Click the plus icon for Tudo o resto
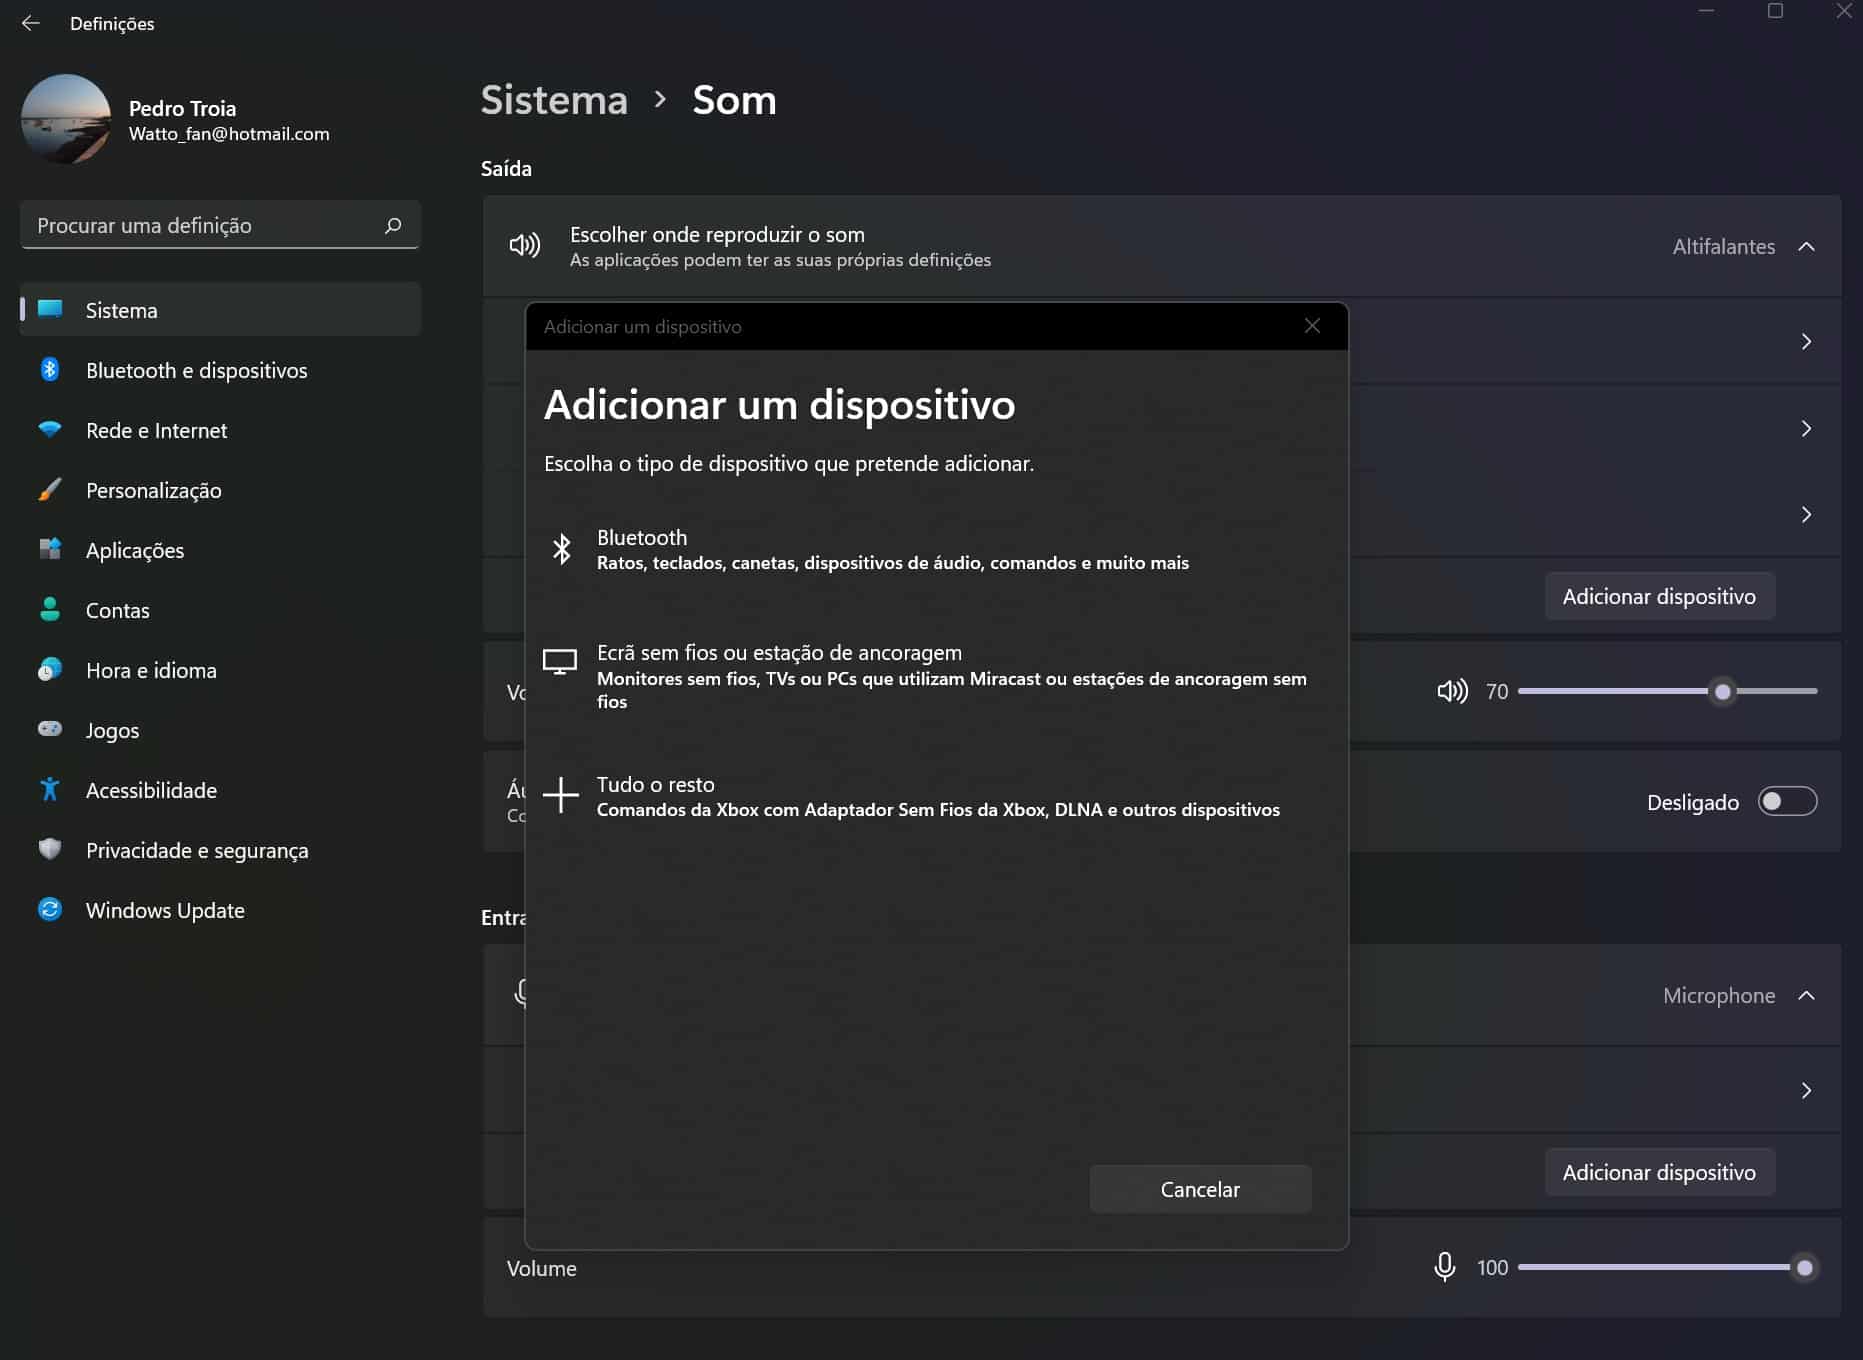This screenshot has width=1863, height=1360. [x=561, y=796]
